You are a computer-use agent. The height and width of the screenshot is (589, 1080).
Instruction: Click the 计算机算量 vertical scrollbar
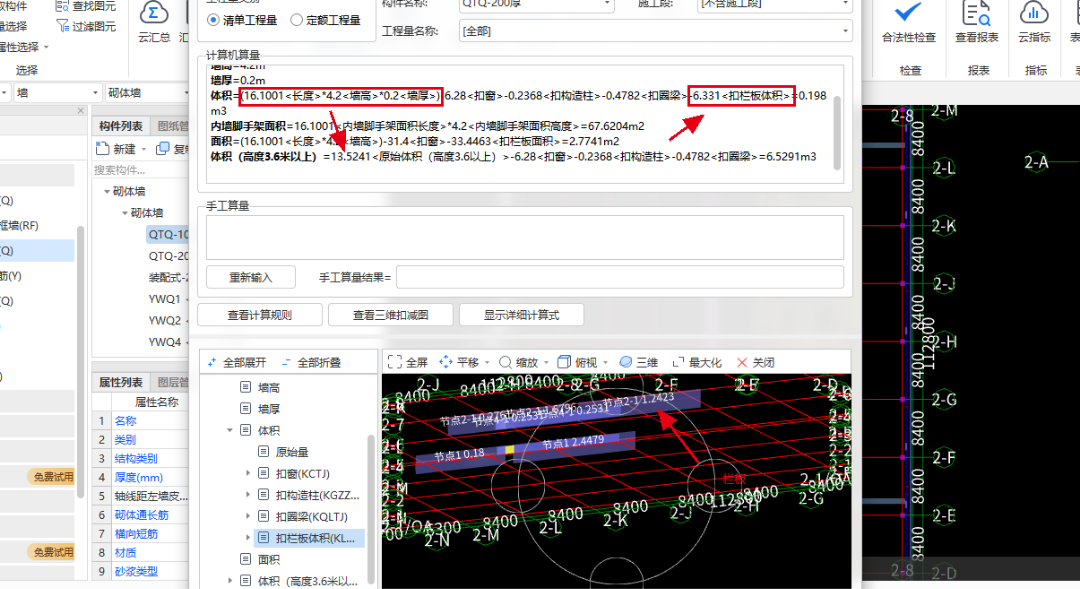[837, 131]
